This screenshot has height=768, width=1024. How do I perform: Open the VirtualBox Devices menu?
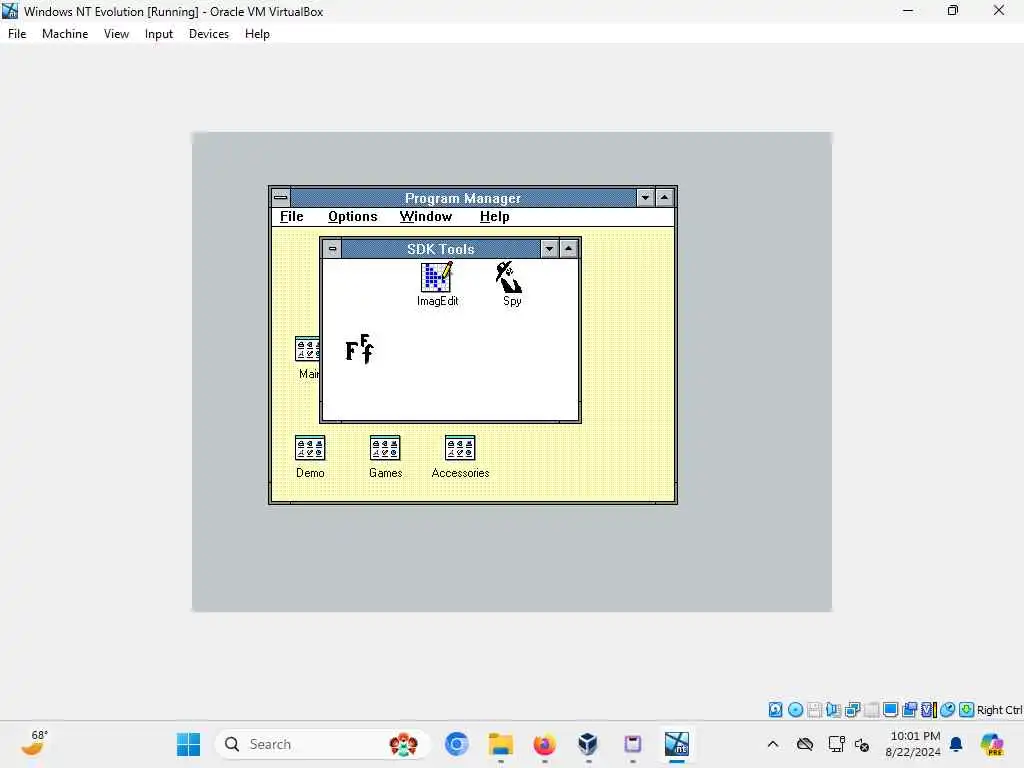tap(208, 34)
